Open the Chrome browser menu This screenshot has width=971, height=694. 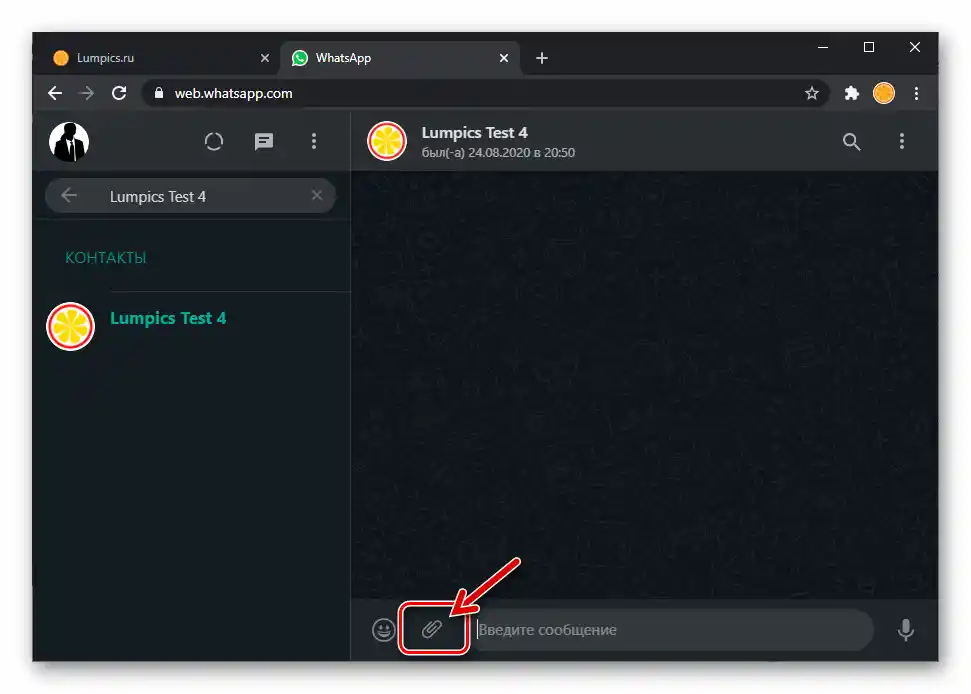[917, 93]
